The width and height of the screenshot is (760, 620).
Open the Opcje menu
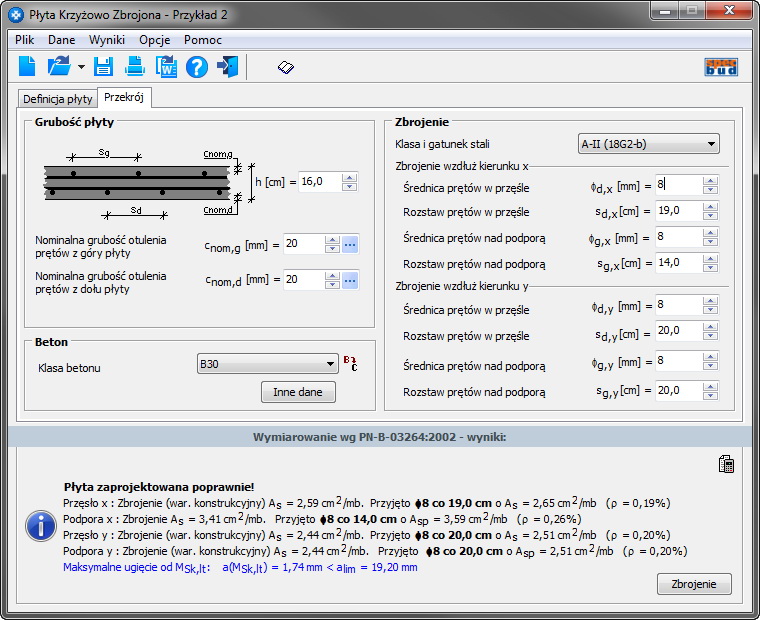tap(154, 40)
